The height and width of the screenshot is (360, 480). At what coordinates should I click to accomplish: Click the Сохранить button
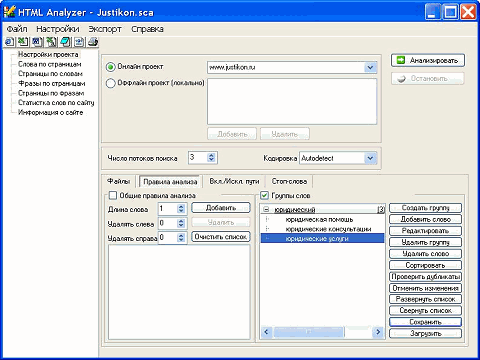point(426,322)
